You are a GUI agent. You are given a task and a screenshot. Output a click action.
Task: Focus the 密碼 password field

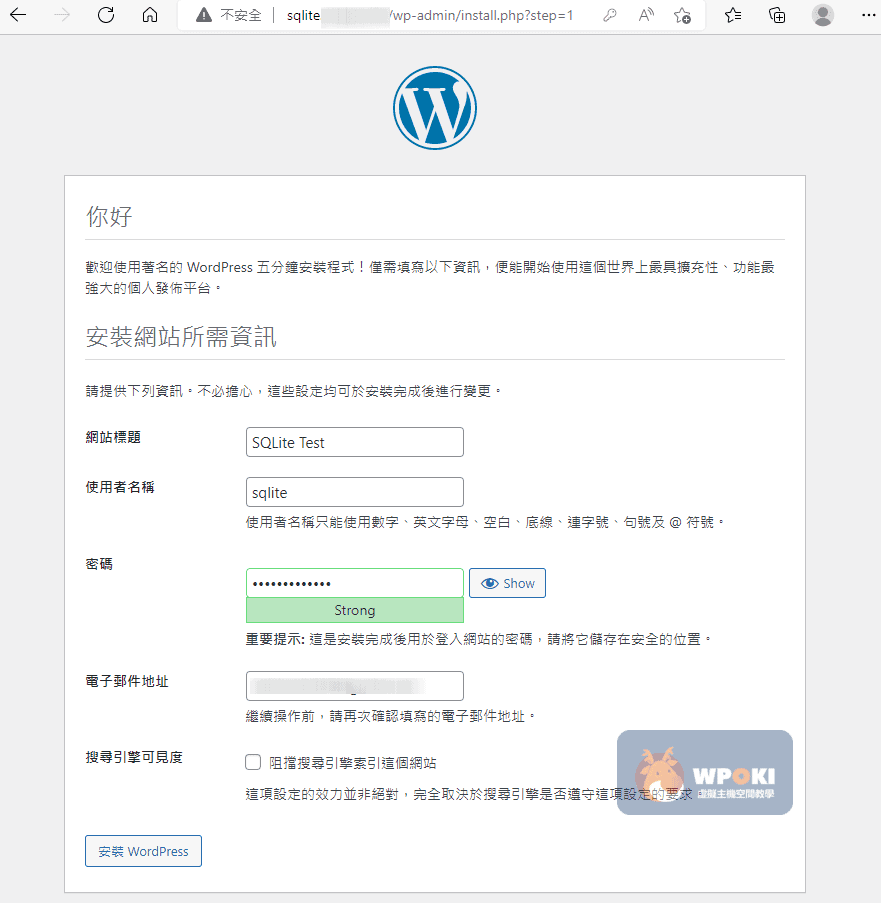tap(355, 583)
